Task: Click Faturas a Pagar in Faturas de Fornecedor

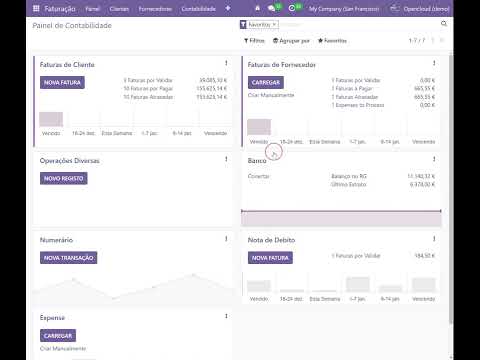Action: click(x=352, y=89)
